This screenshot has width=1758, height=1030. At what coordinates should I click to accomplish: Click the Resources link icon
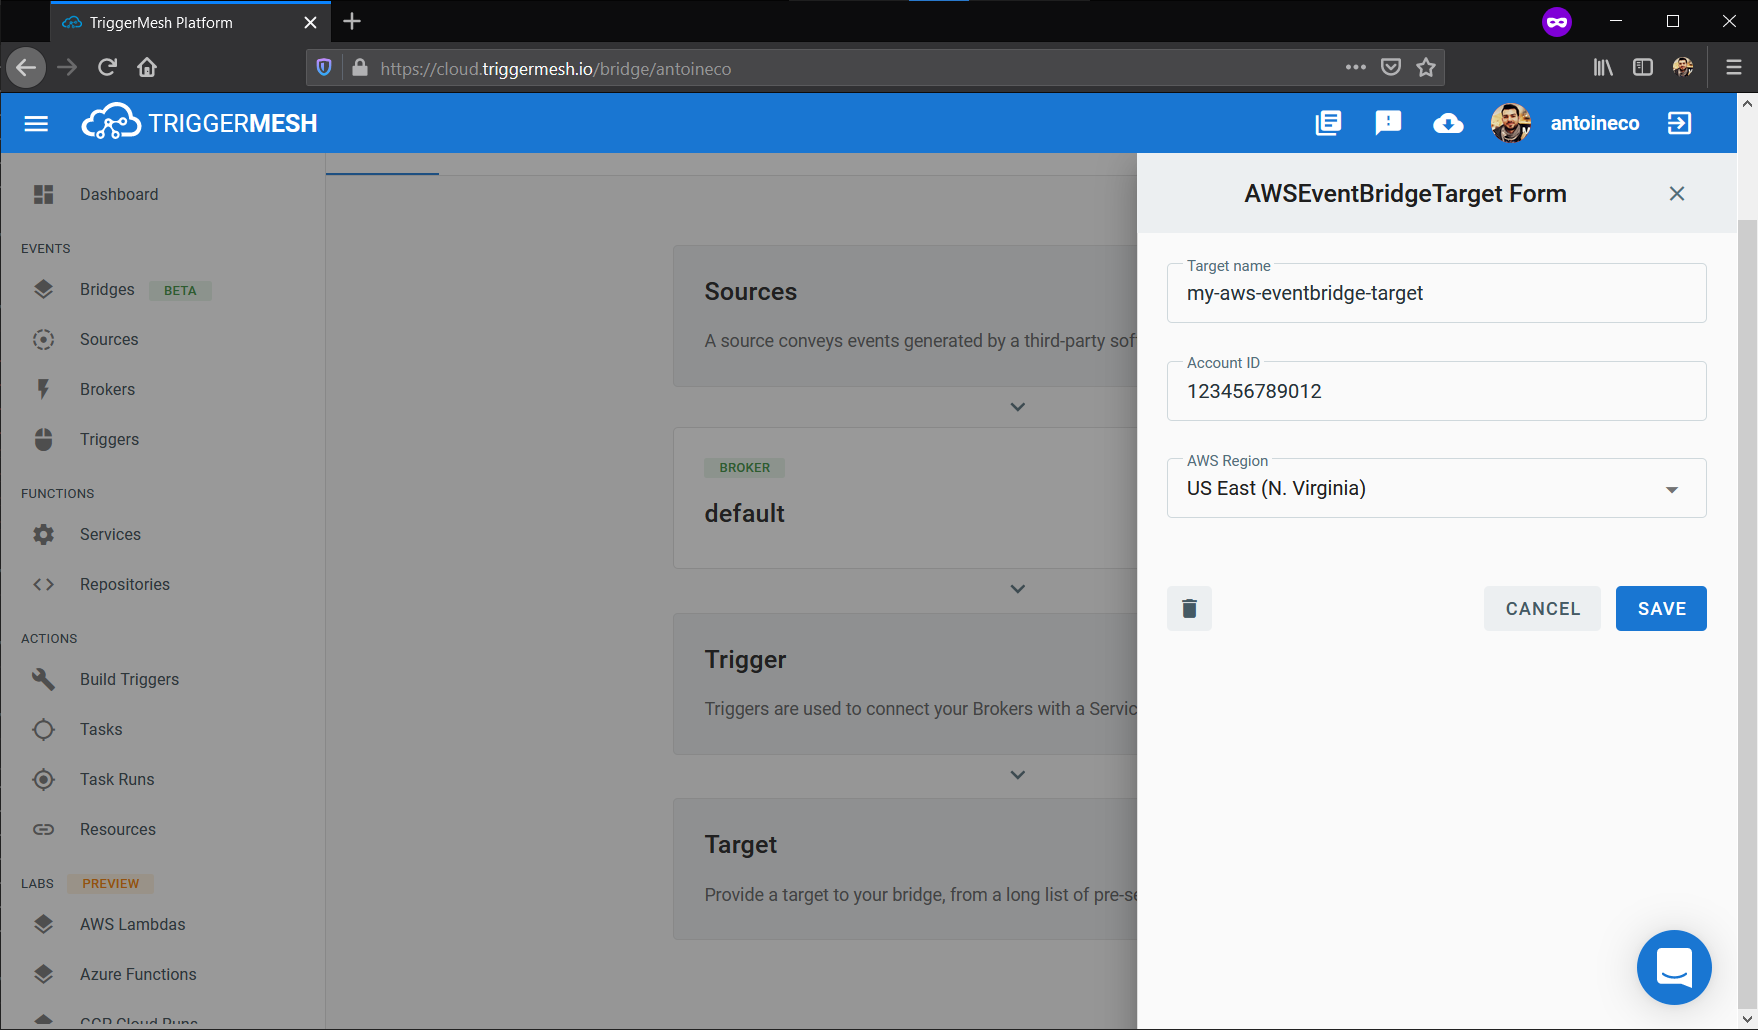43,829
